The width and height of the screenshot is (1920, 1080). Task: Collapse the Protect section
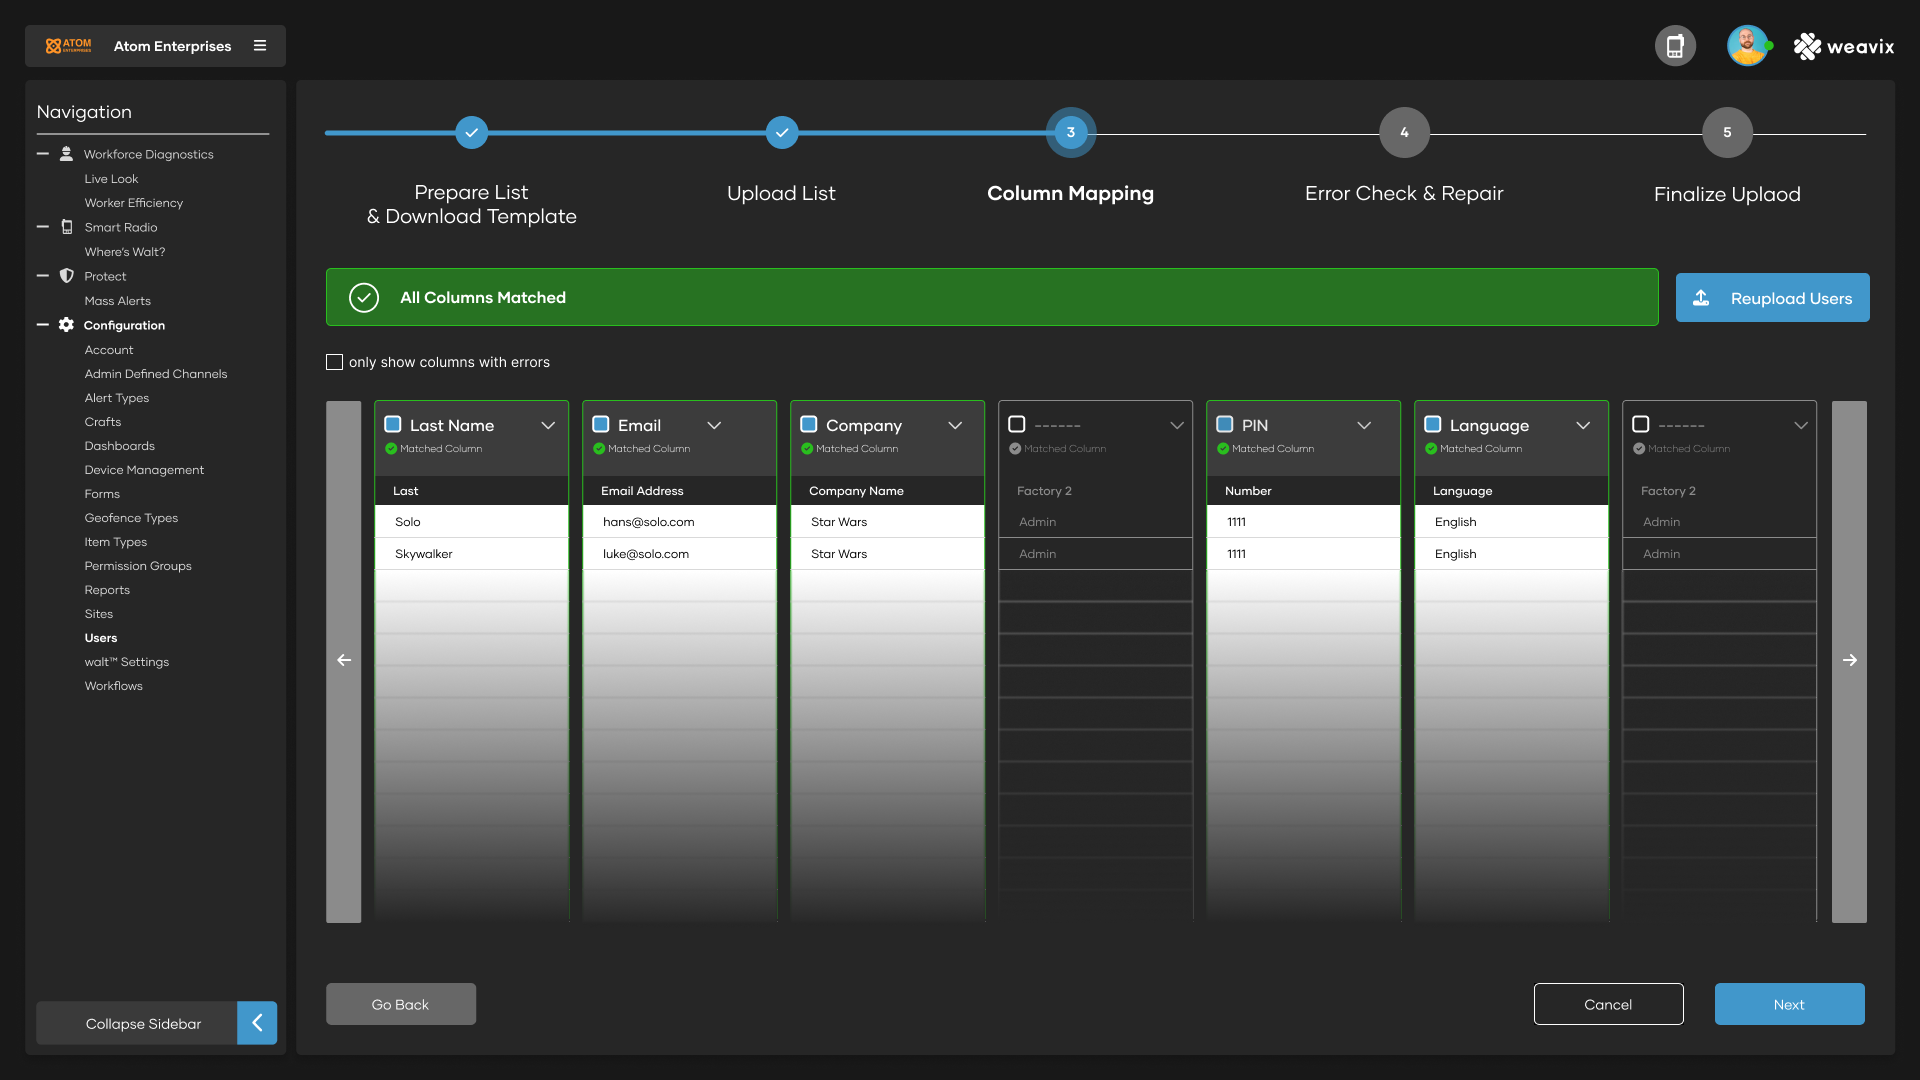coord(43,276)
